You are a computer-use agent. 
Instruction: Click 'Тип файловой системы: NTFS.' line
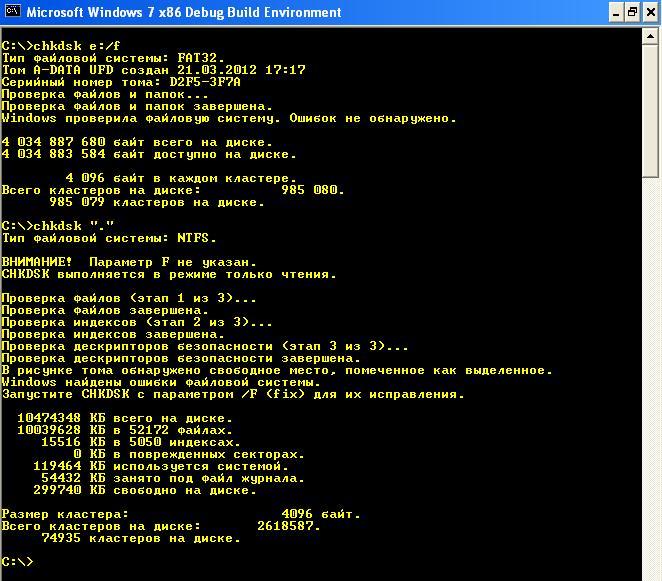[x=109, y=238]
